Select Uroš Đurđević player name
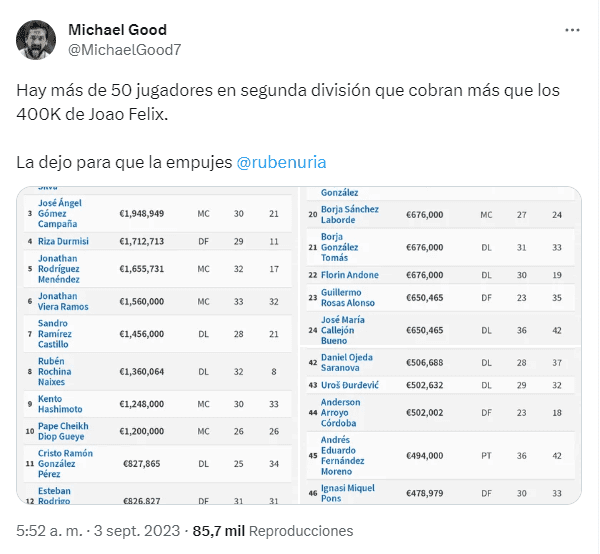The width and height of the screenshot is (600, 554). click(x=350, y=385)
